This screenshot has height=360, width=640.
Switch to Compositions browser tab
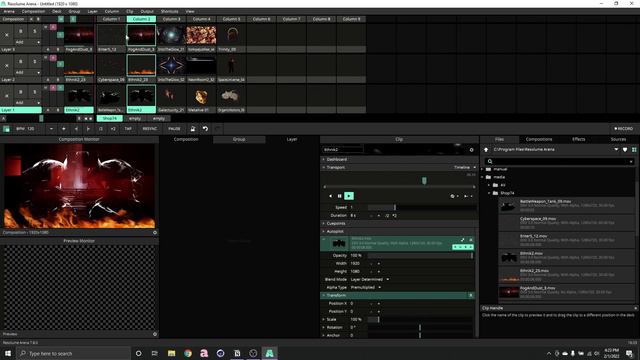(539, 139)
